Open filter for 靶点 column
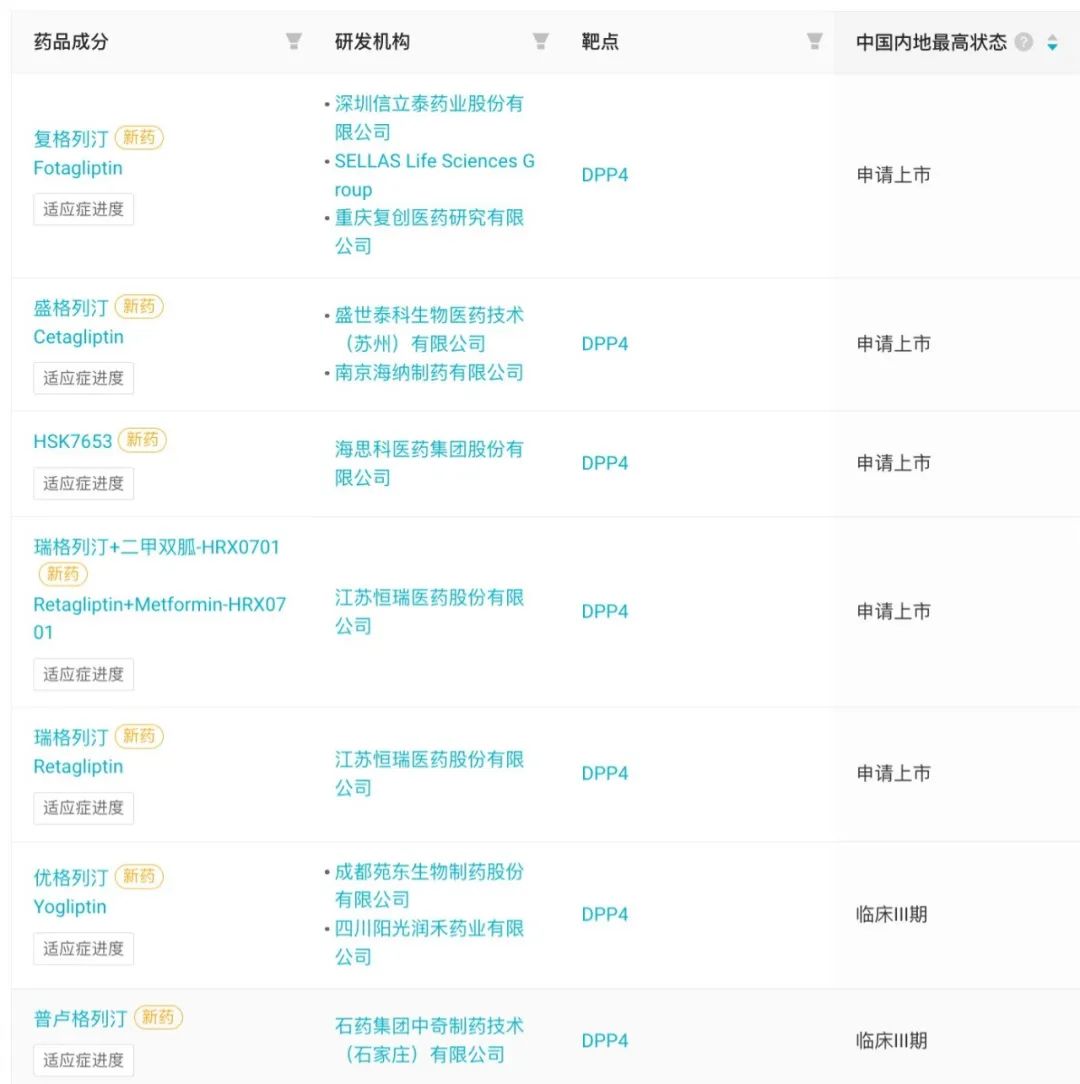This screenshot has height=1084, width=1080. coord(814,41)
